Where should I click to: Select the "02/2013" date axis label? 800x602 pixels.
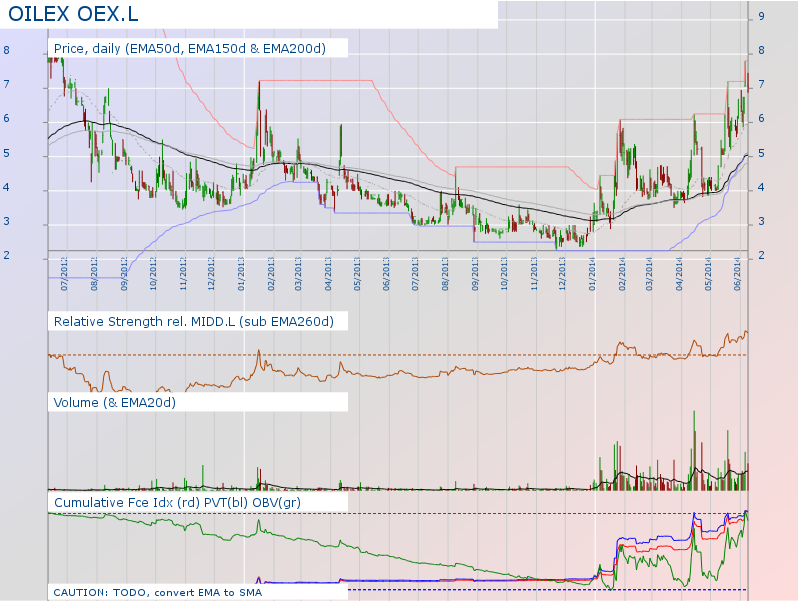pyautogui.click(x=271, y=274)
